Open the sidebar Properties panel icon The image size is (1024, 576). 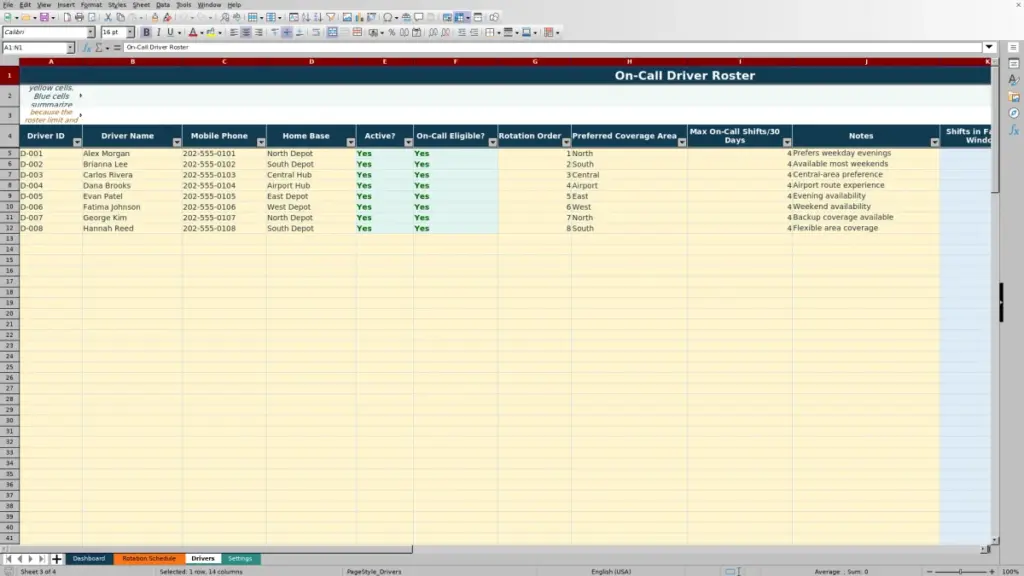click(x=1014, y=63)
